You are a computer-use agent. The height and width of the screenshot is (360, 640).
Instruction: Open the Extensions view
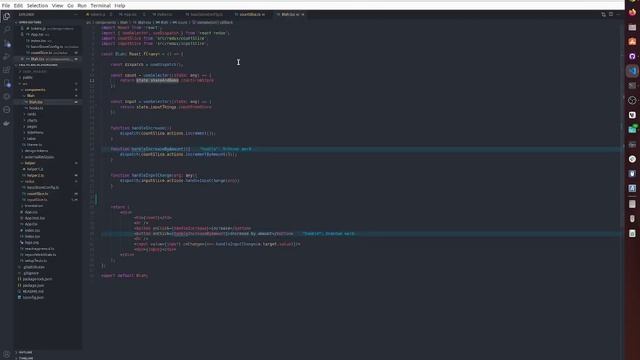7,70
